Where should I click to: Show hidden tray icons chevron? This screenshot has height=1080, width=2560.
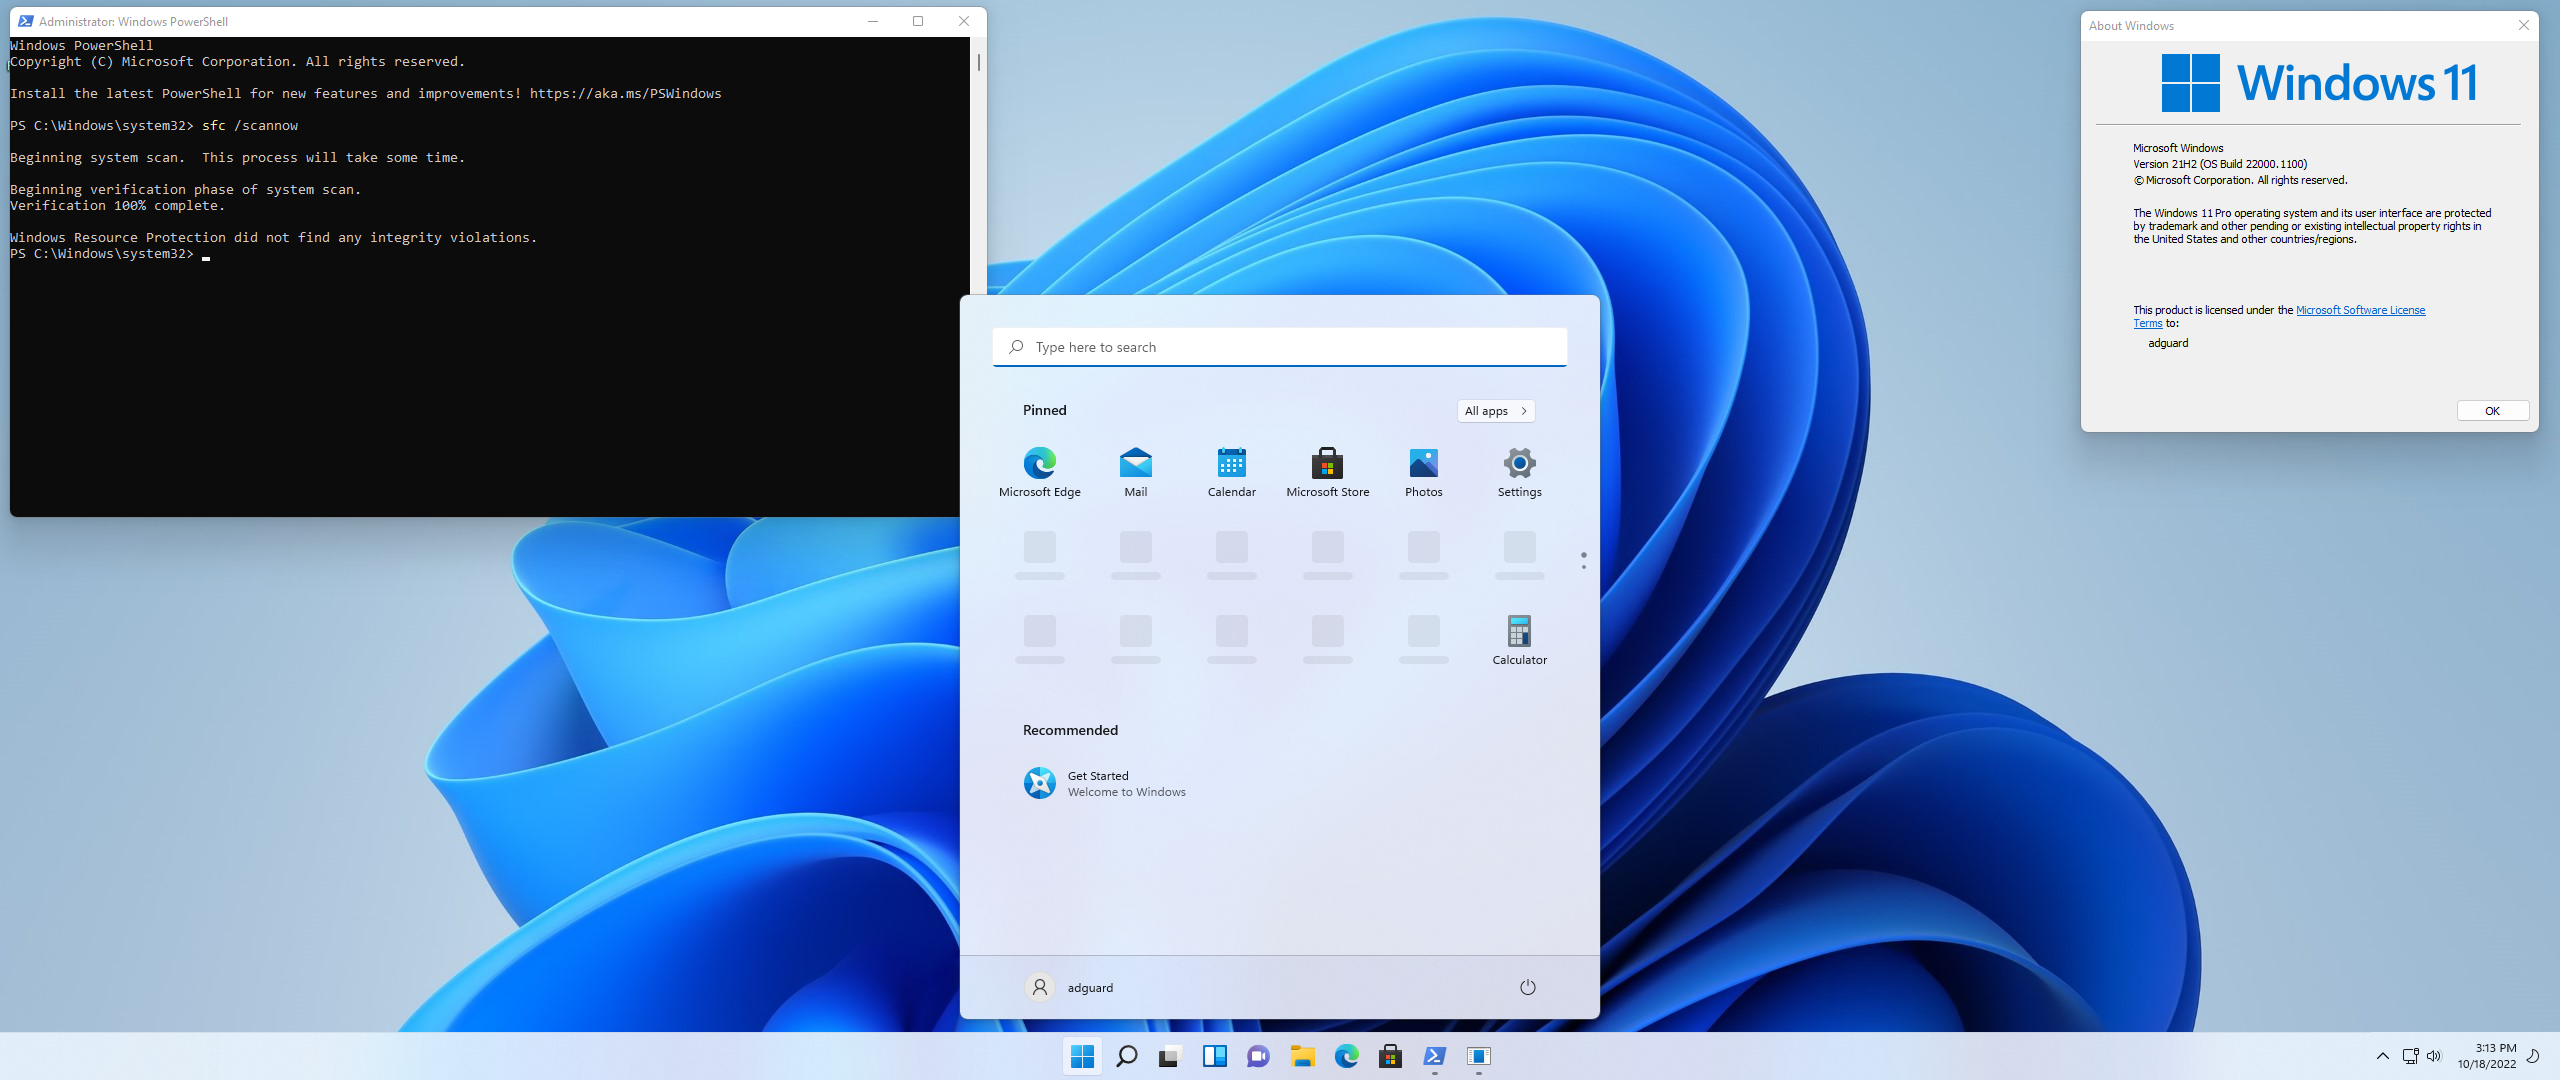(x=2382, y=1056)
